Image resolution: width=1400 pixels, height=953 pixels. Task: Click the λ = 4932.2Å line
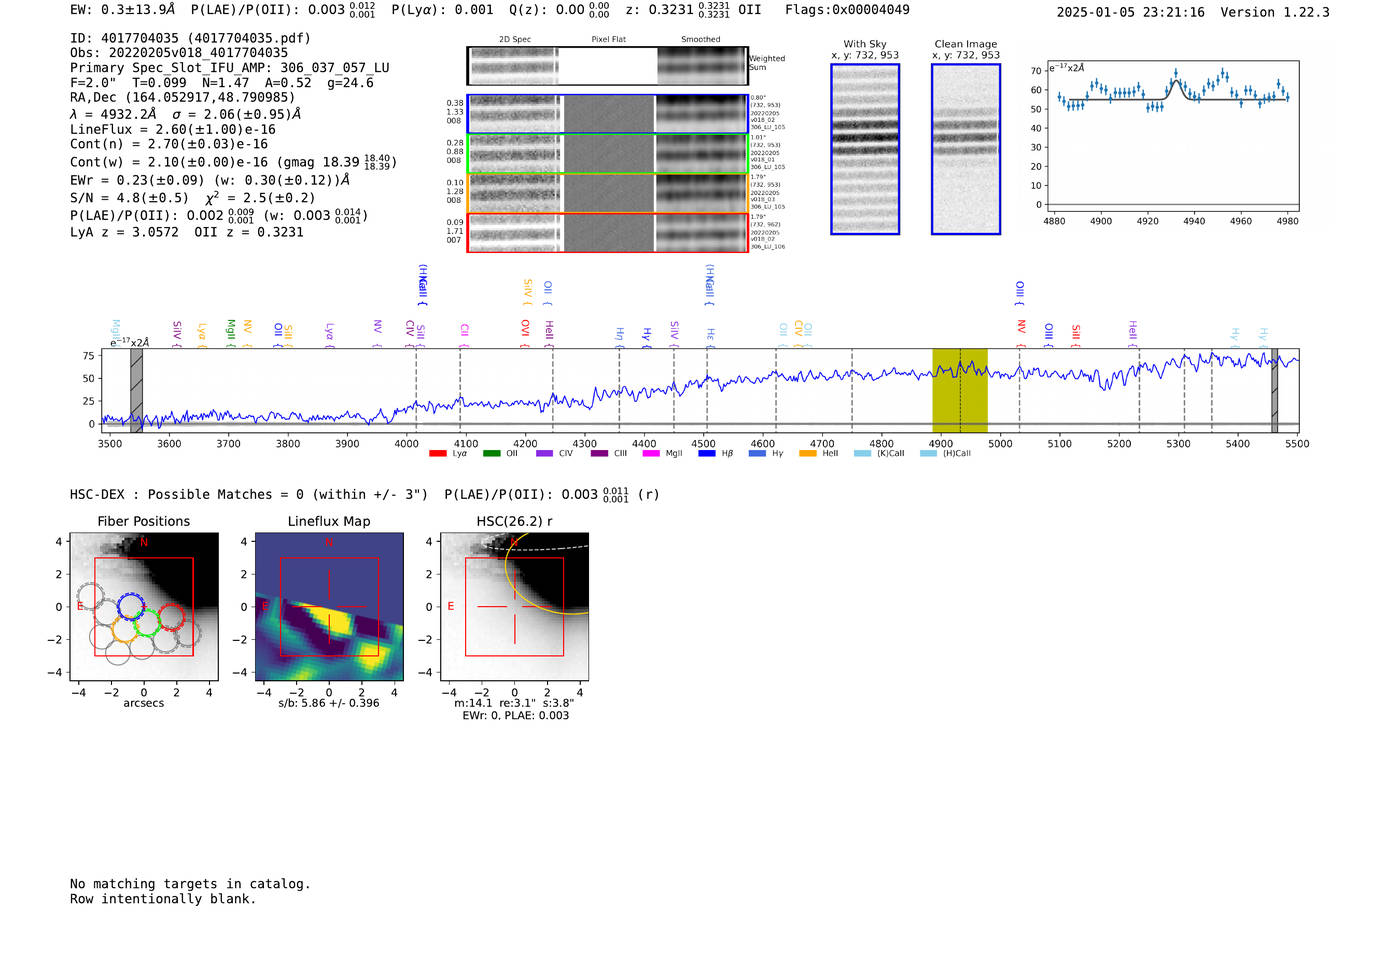coord(186,114)
